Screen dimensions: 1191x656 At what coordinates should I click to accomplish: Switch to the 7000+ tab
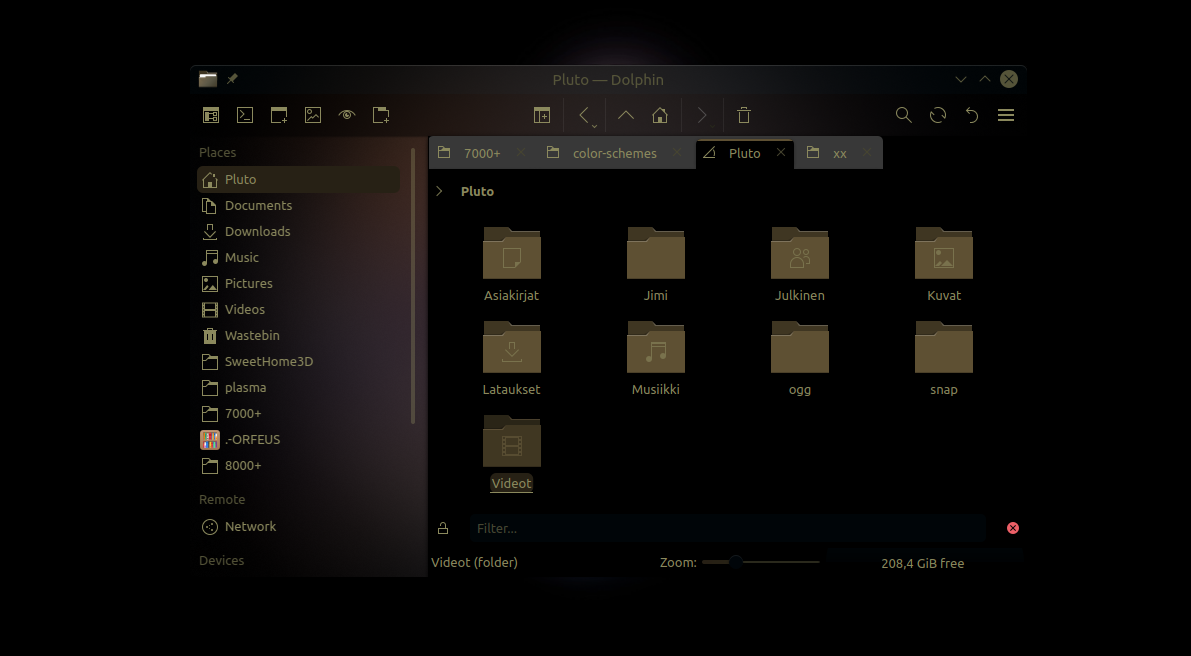tap(481, 153)
